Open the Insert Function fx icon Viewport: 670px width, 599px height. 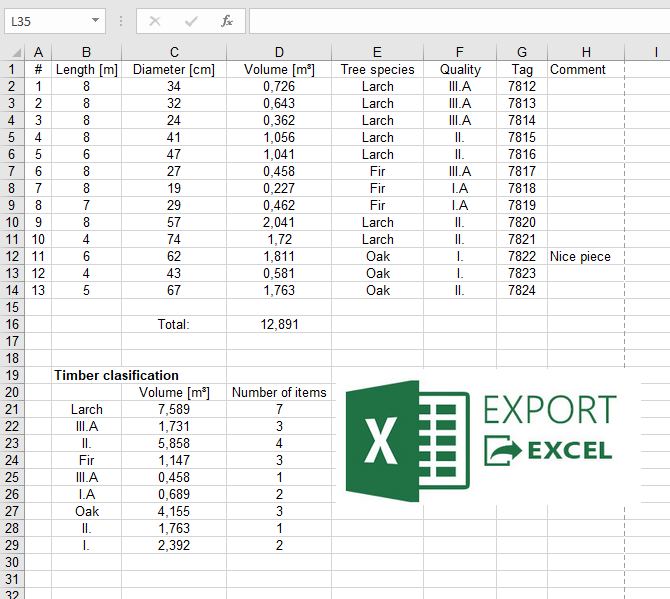(226, 21)
